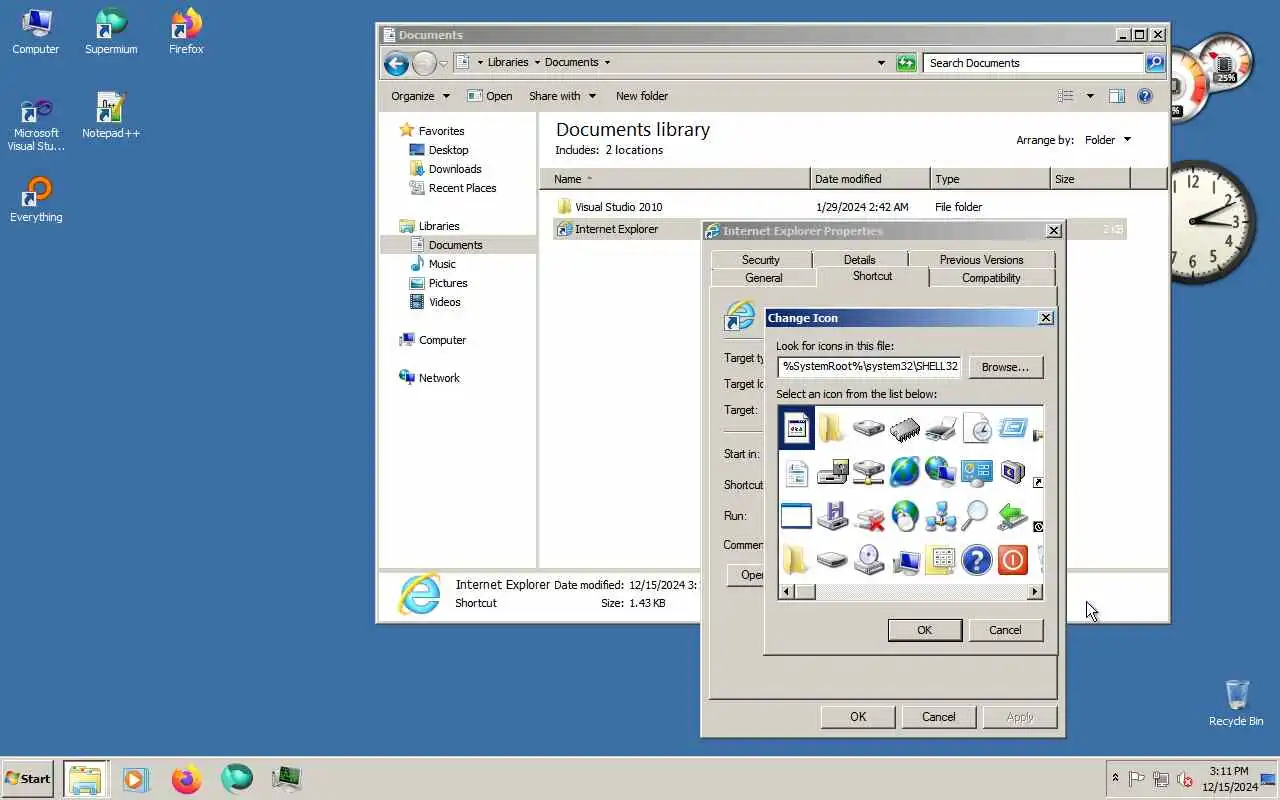Click the icon list right scroll arrow

1035,592
